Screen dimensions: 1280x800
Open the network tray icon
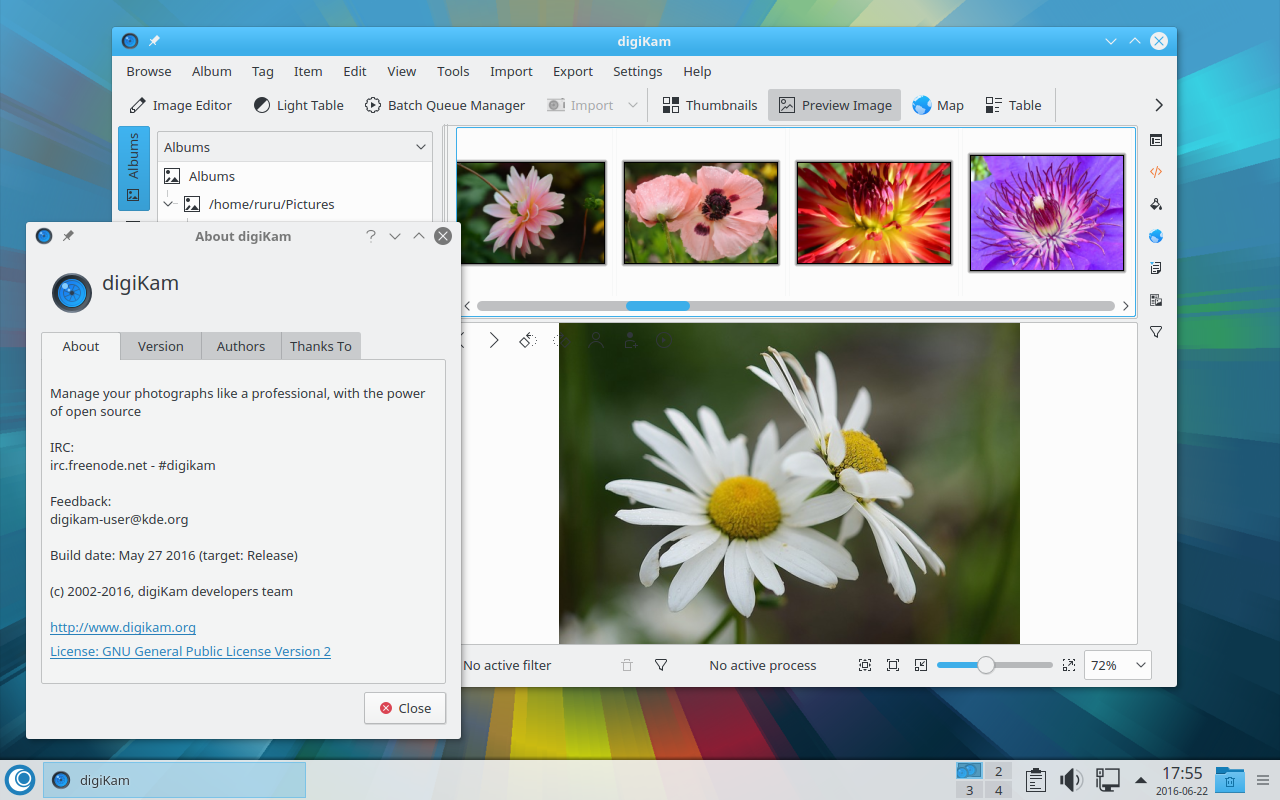coord(1108,780)
